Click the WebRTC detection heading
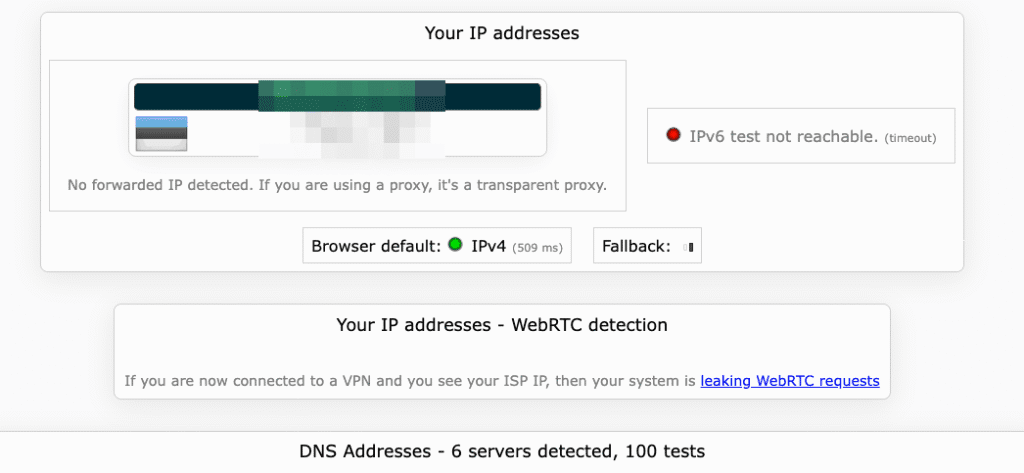This screenshot has height=473, width=1024. (x=501, y=325)
